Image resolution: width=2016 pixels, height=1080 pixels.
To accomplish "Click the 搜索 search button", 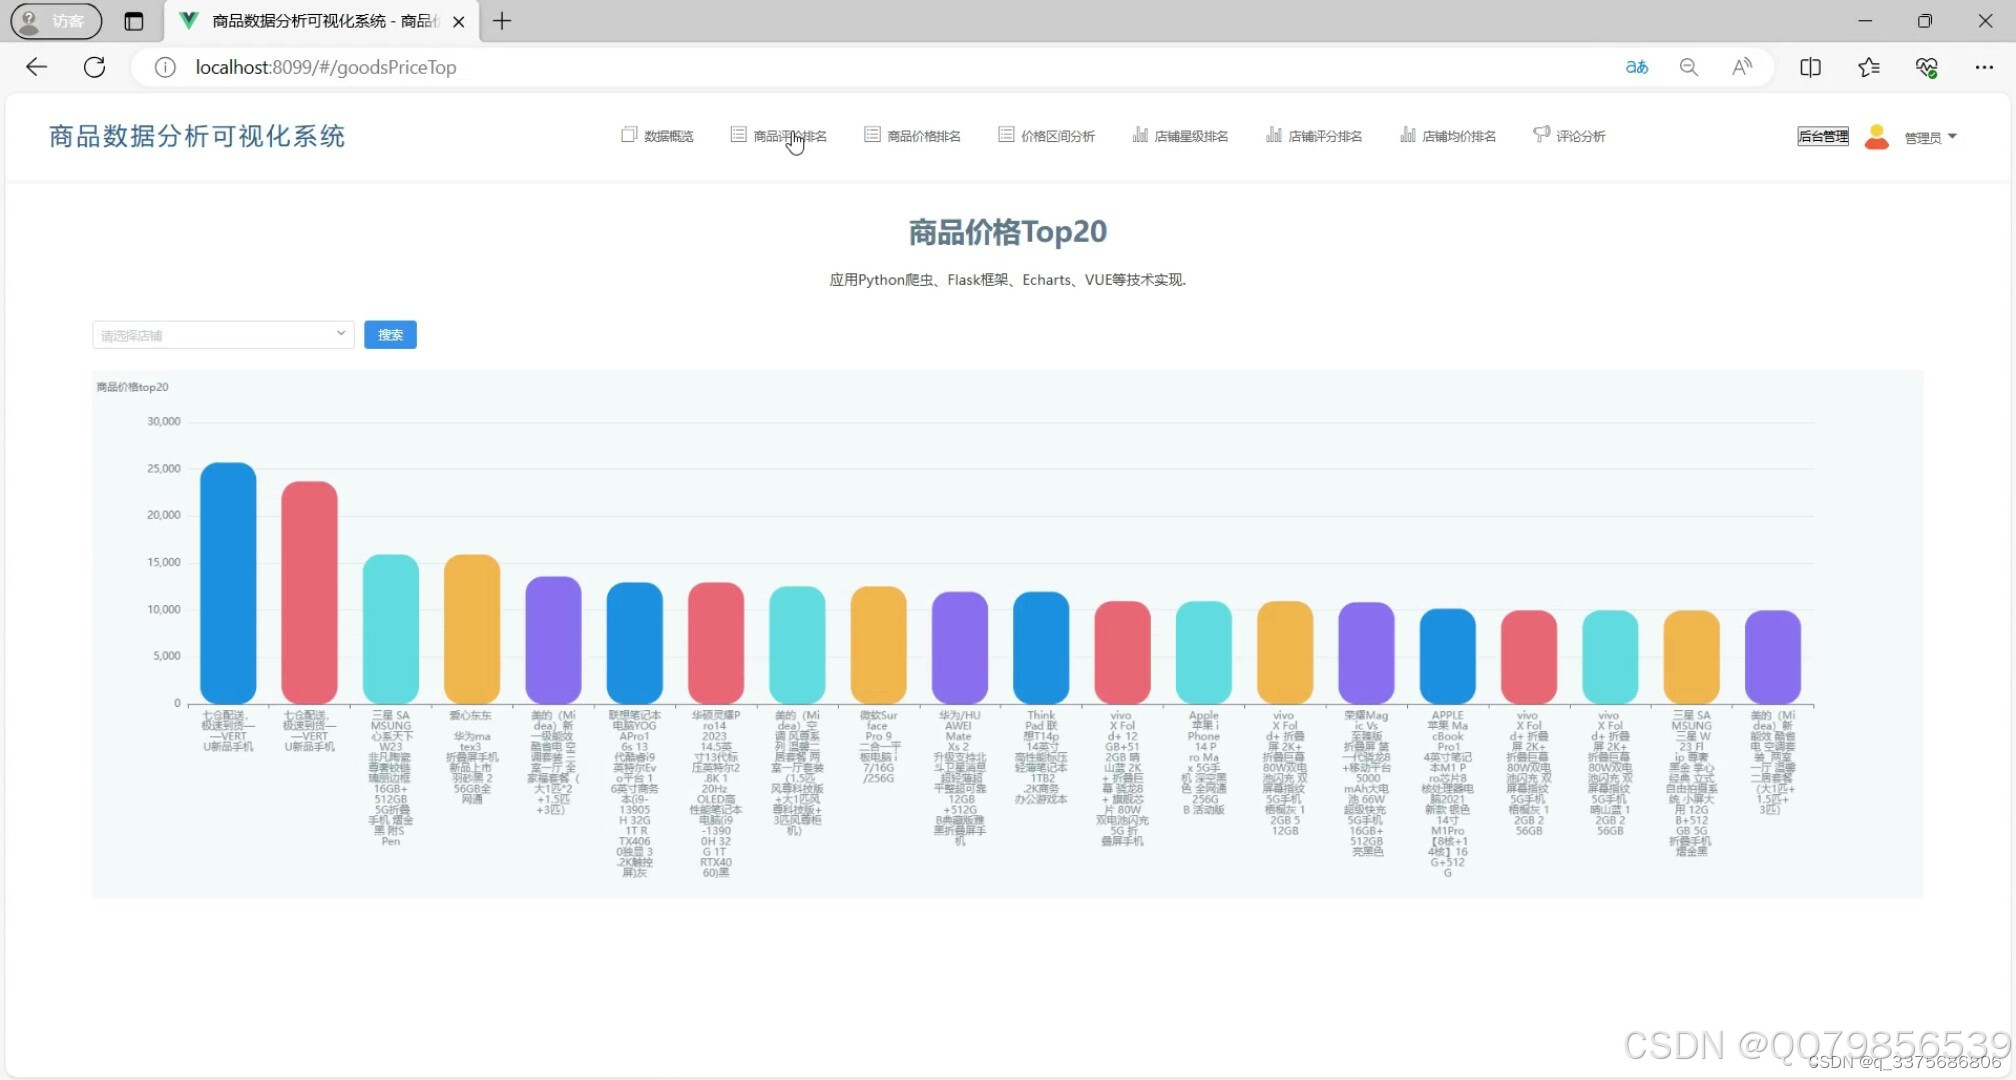I will click(390, 334).
